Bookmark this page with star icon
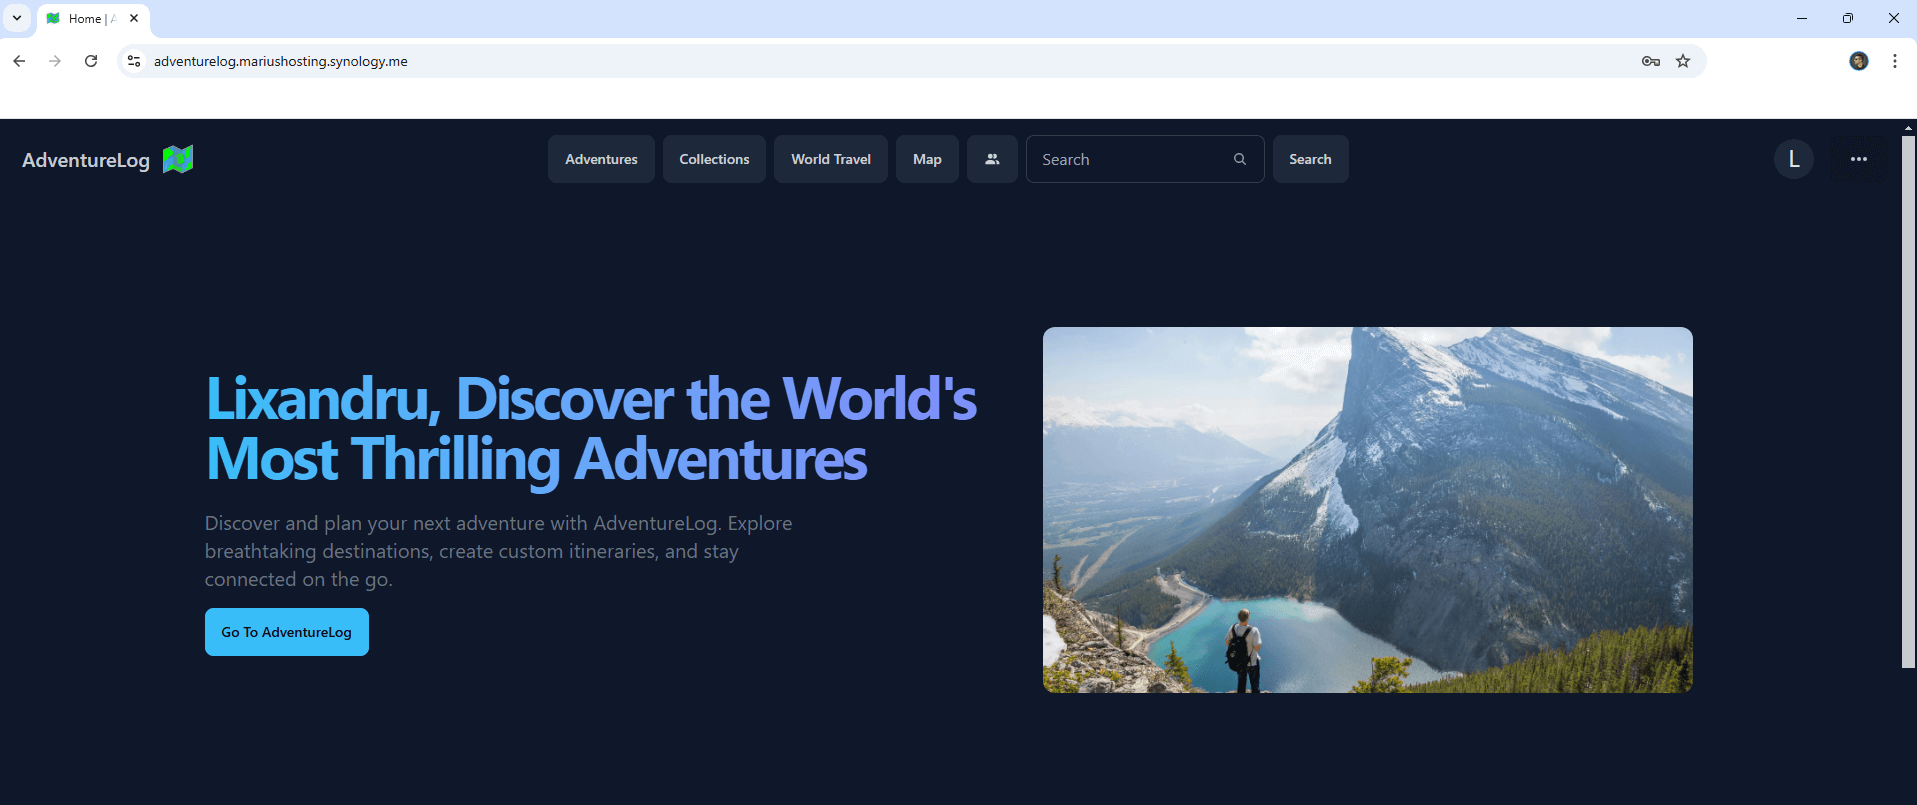 1683,61
